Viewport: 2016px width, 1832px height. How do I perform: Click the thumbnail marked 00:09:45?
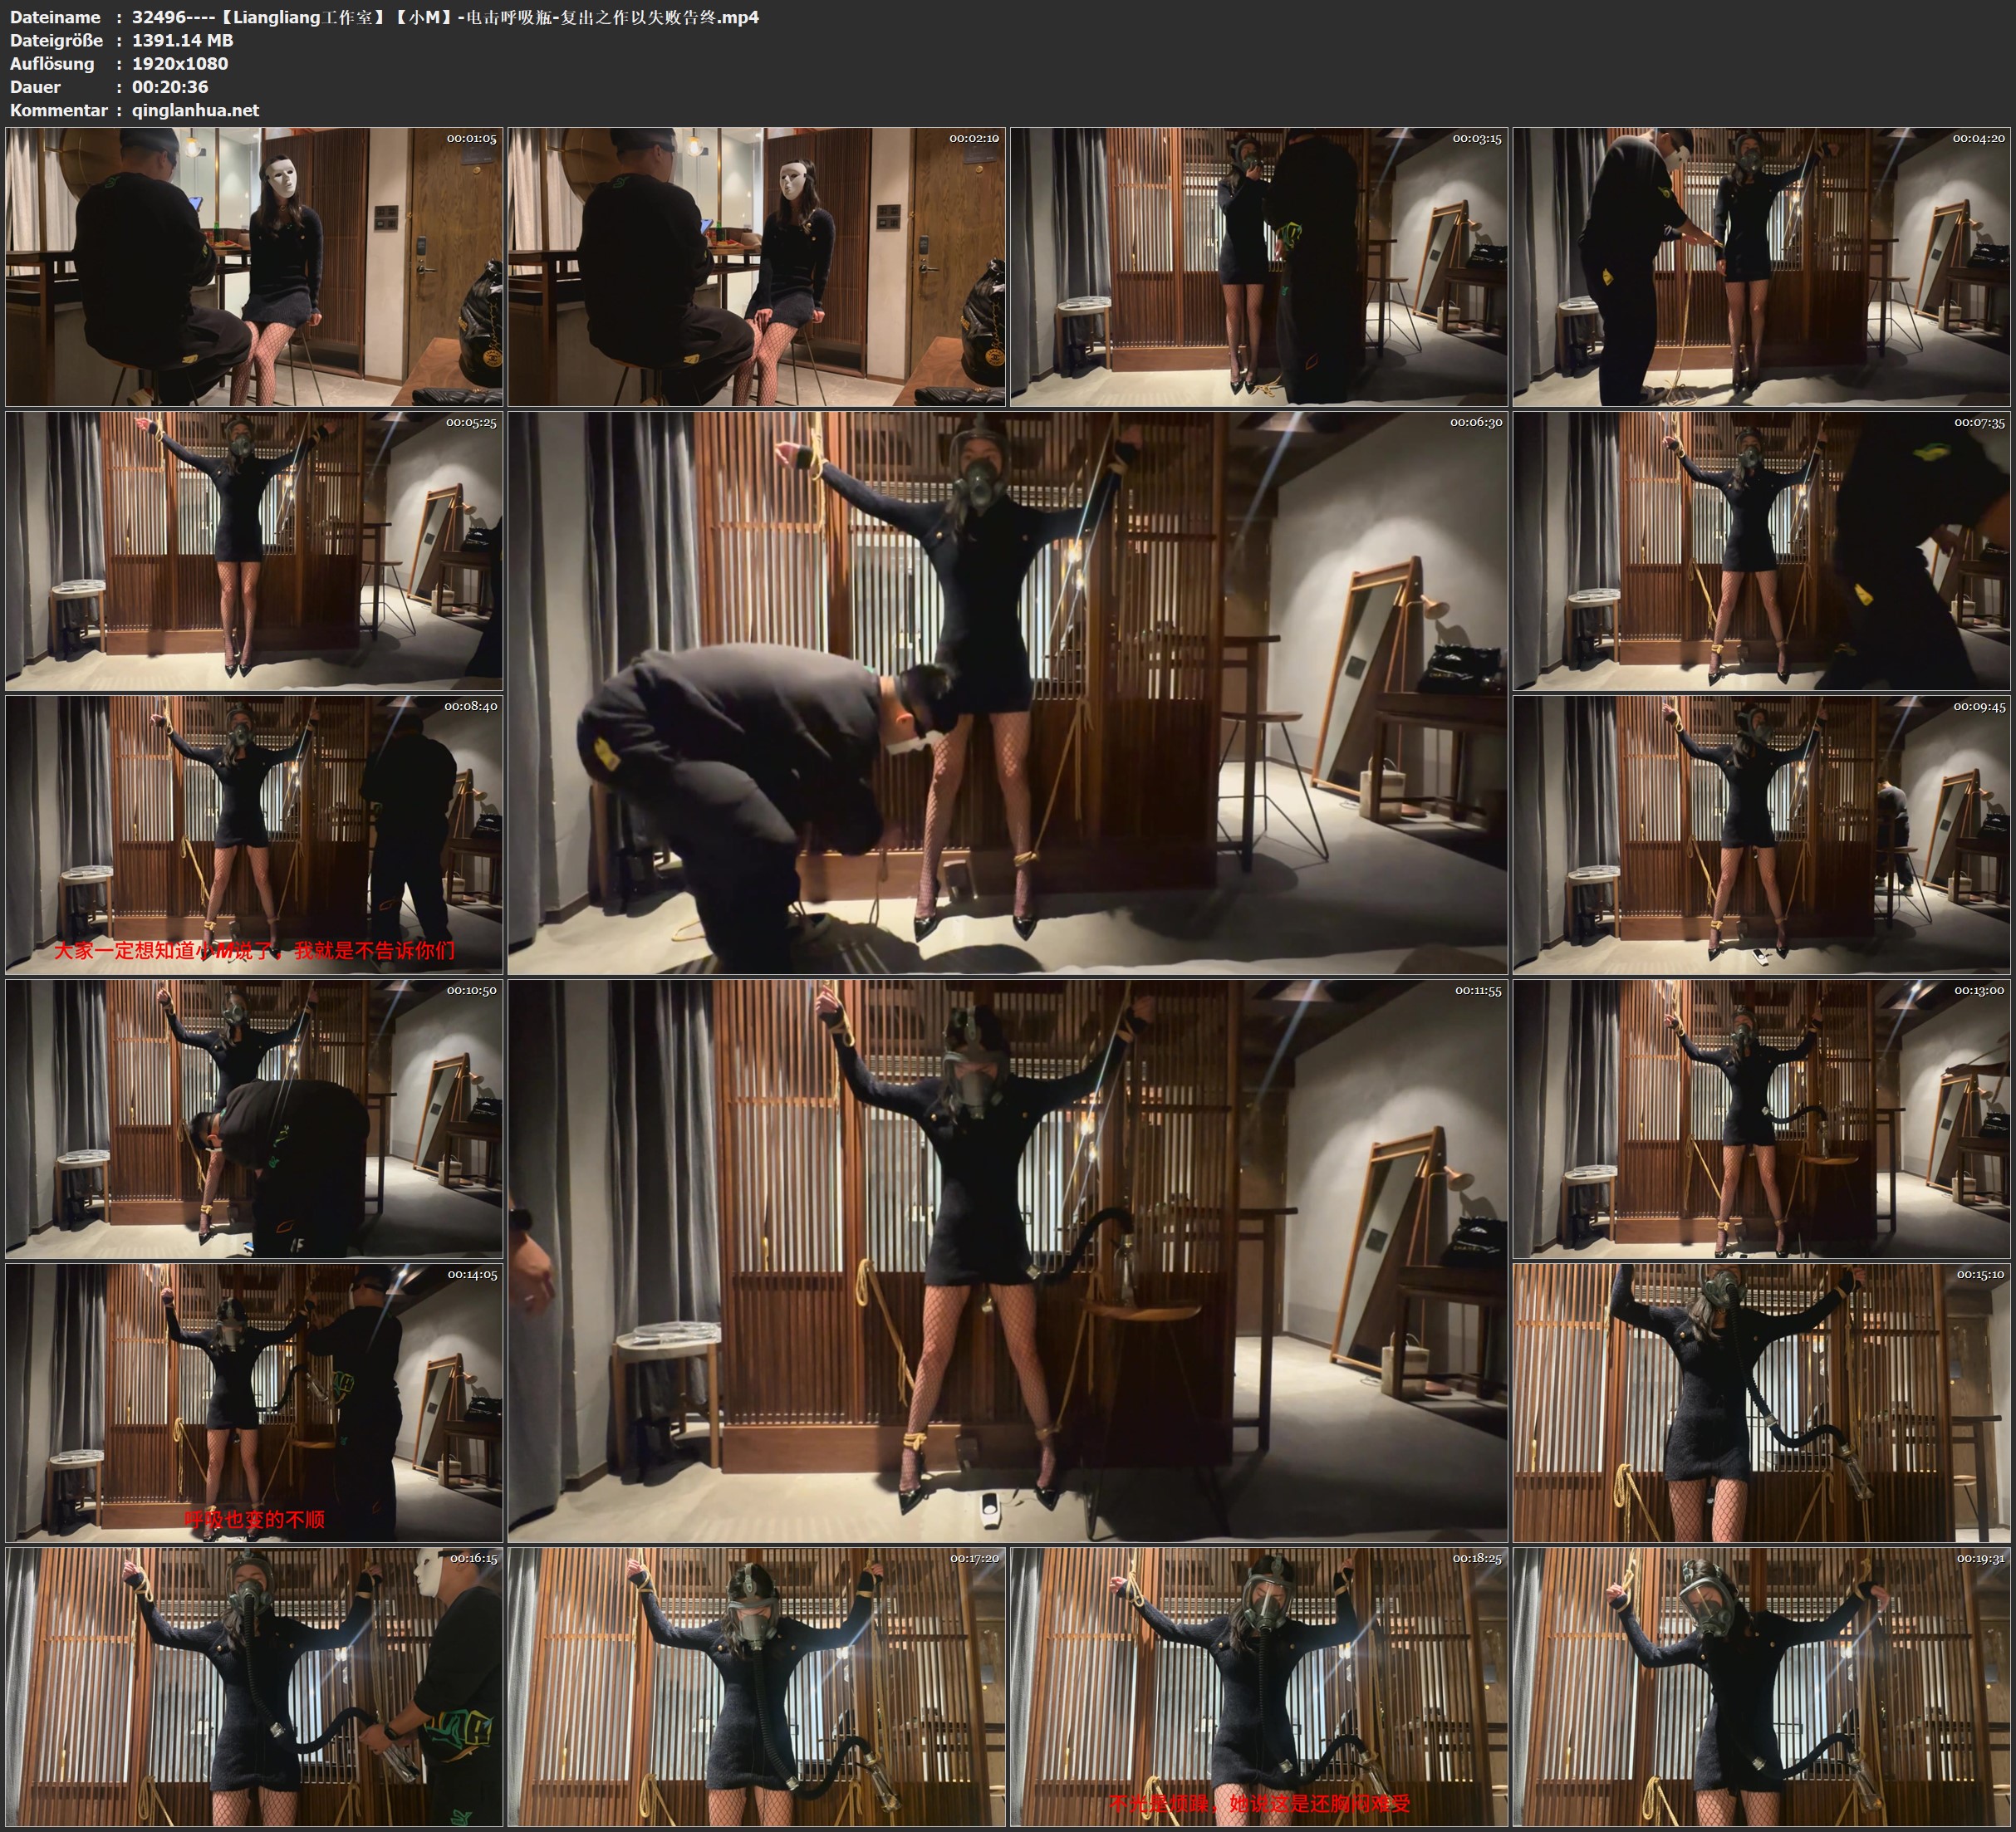(1761, 834)
